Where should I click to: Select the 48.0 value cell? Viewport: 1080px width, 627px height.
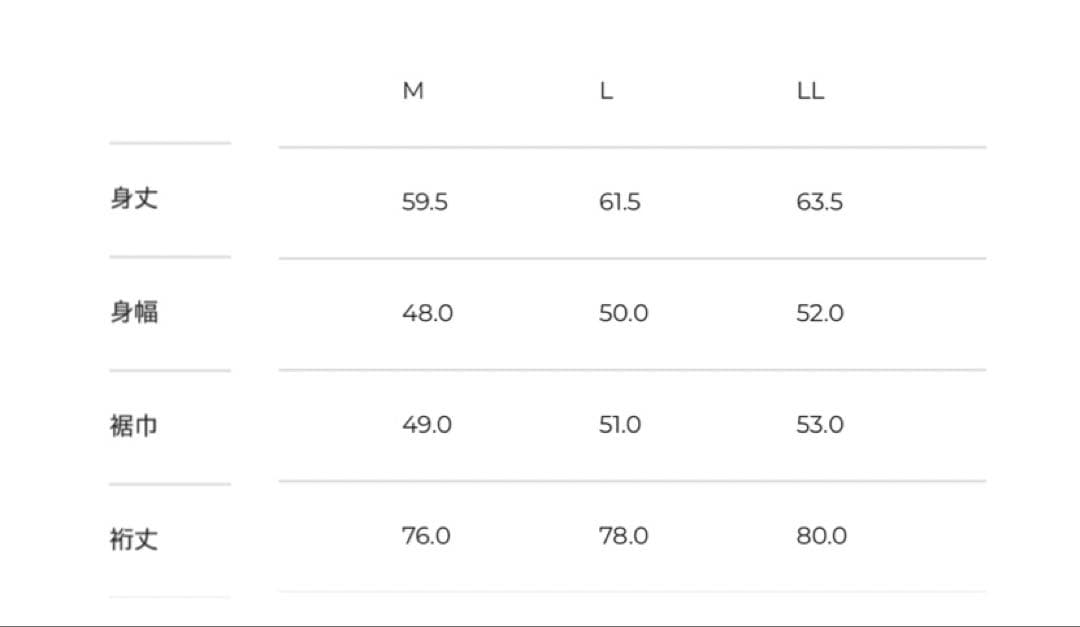[427, 314]
